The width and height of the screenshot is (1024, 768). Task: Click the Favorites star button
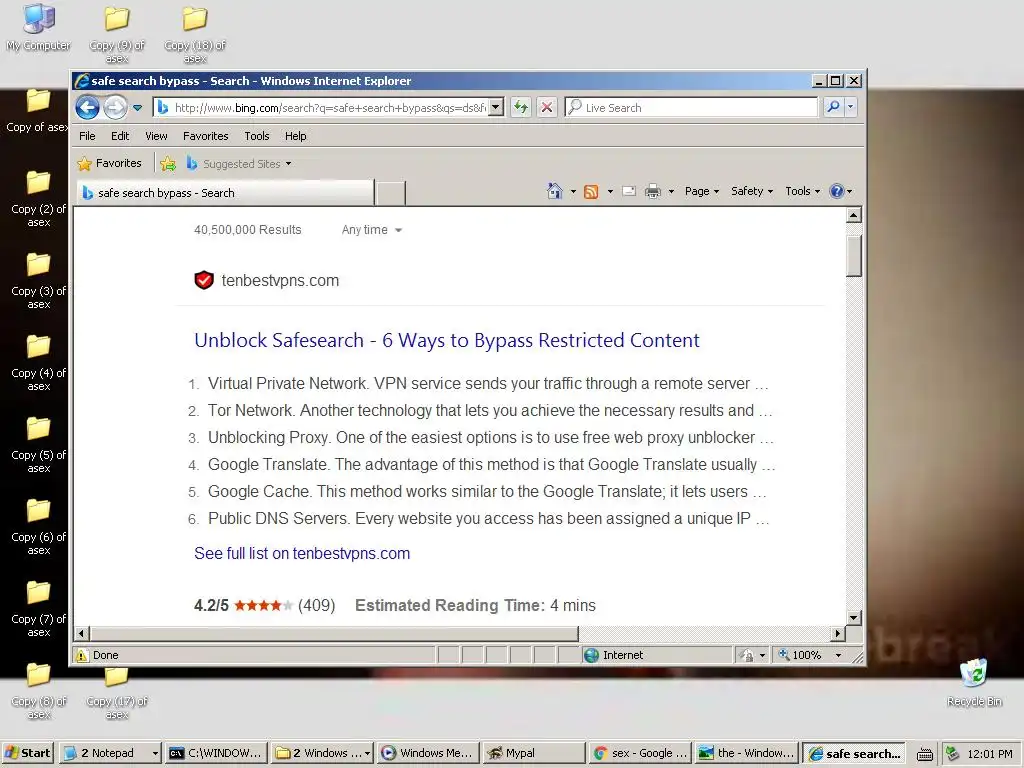109,163
